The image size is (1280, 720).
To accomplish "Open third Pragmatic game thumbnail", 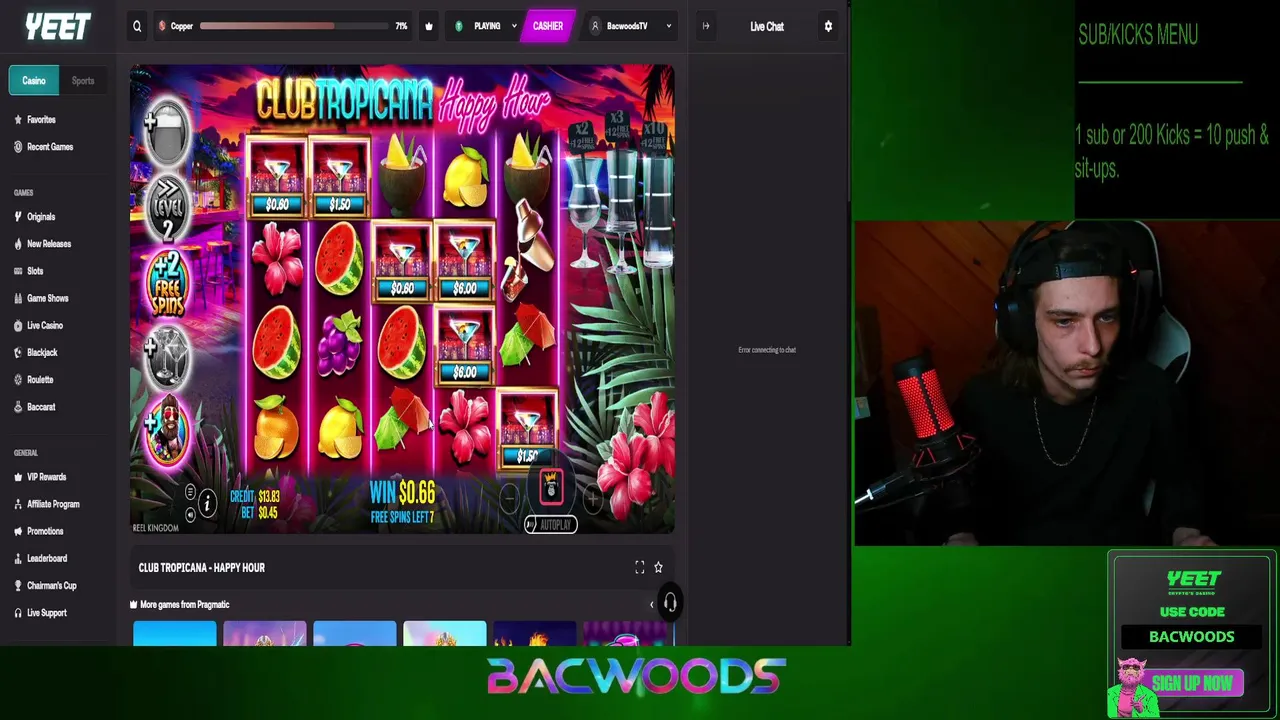I will pyautogui.click(x=355, y=633).
